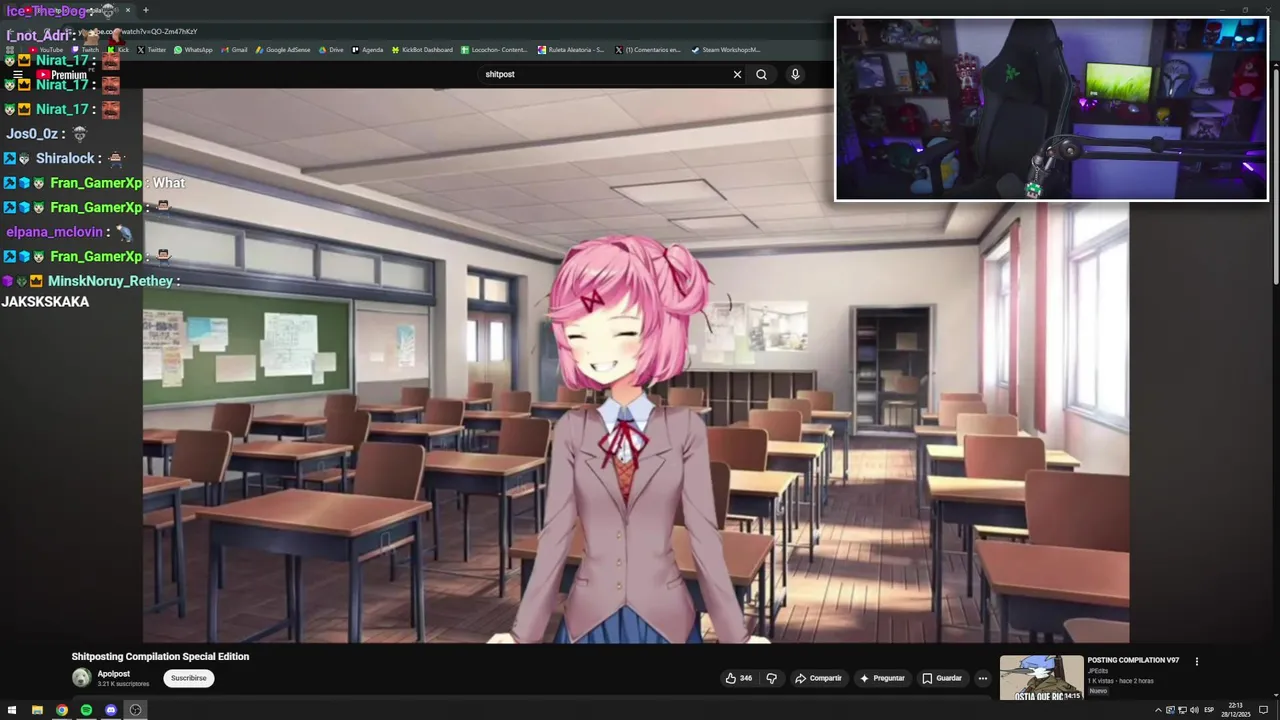Open File Explorer from taskbar

[37, 710]
